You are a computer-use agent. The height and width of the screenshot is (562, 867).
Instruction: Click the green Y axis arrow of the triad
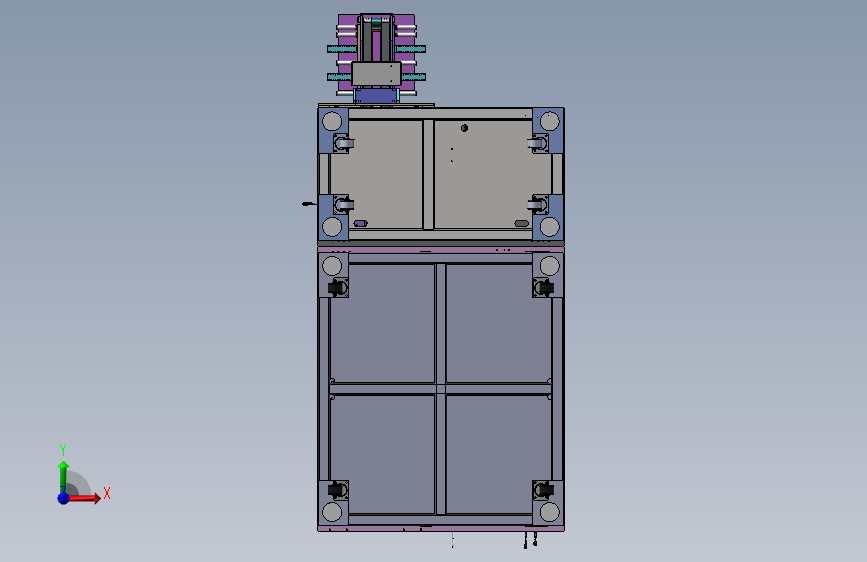[x=63, y=478]
